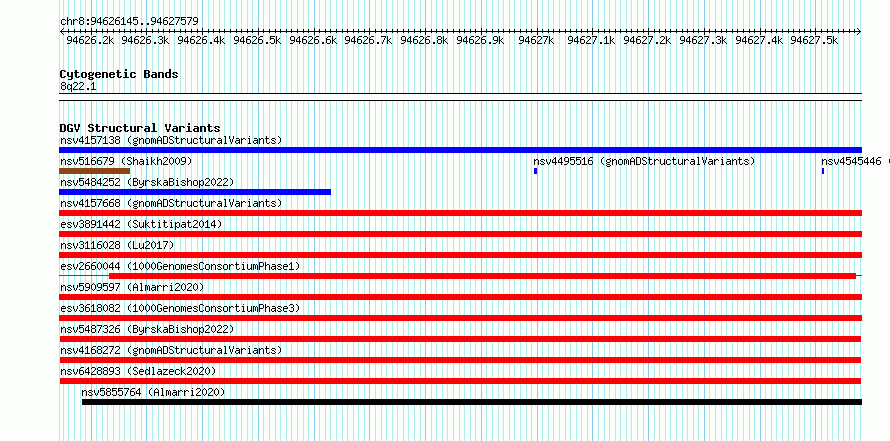The image size is (890, 441).
Task: Click the Cytogenetic Bands track title
Action: point(119,74)
